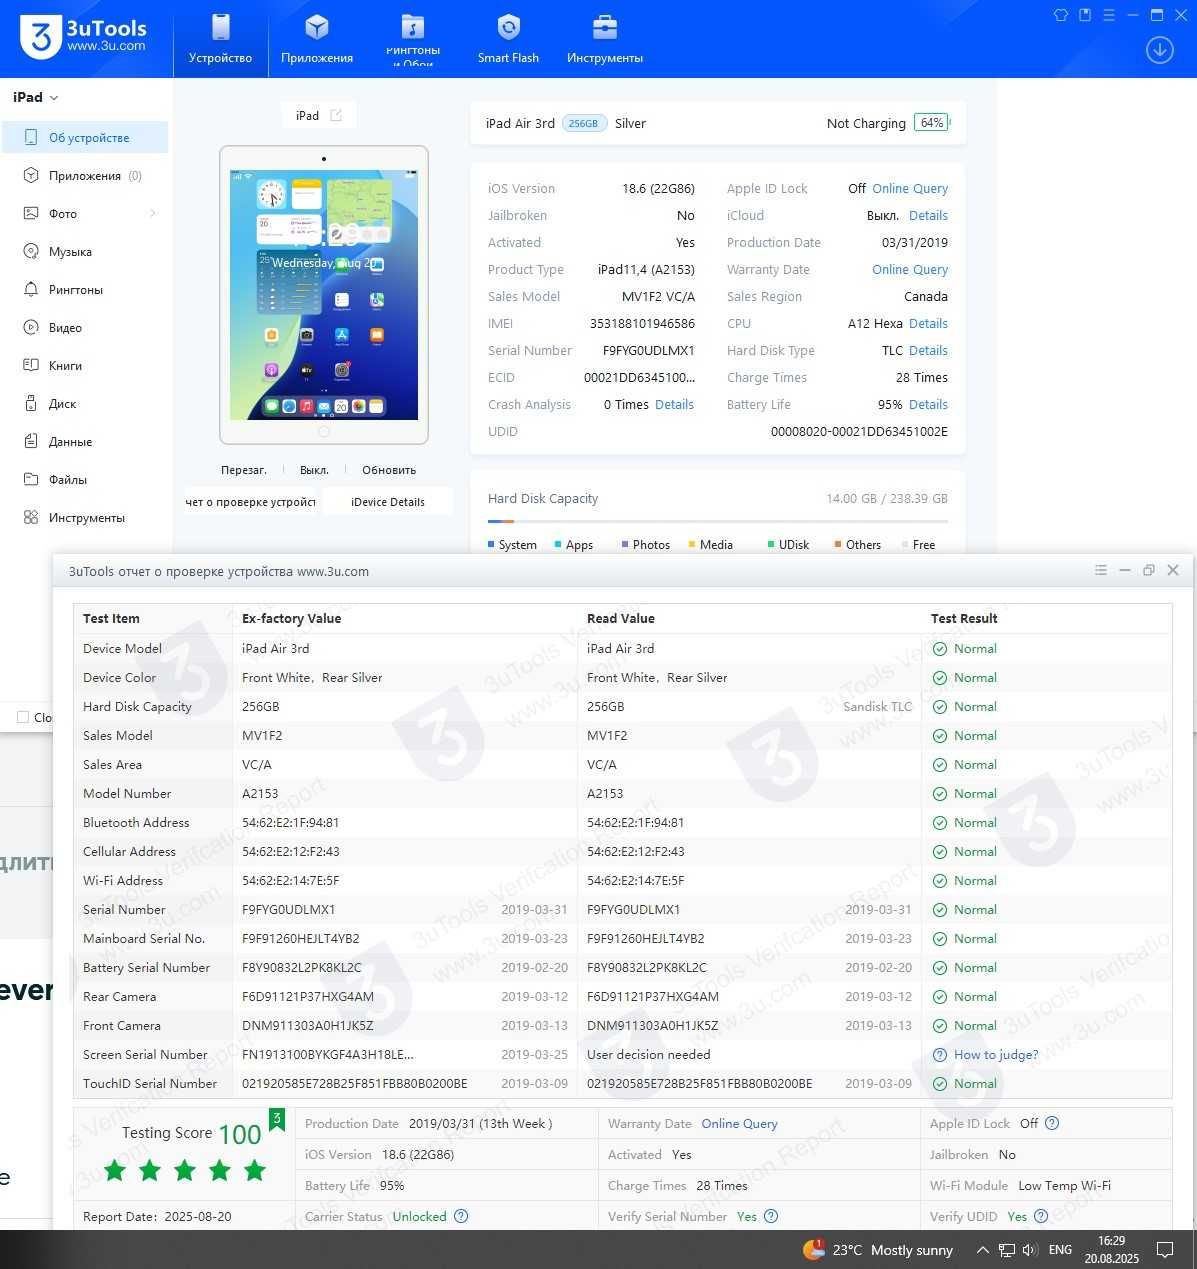Open the sidebar Приложения (0) item
Image resolution: width=1197 pixels, height=1269 pixels.
[x=85, y=176]
